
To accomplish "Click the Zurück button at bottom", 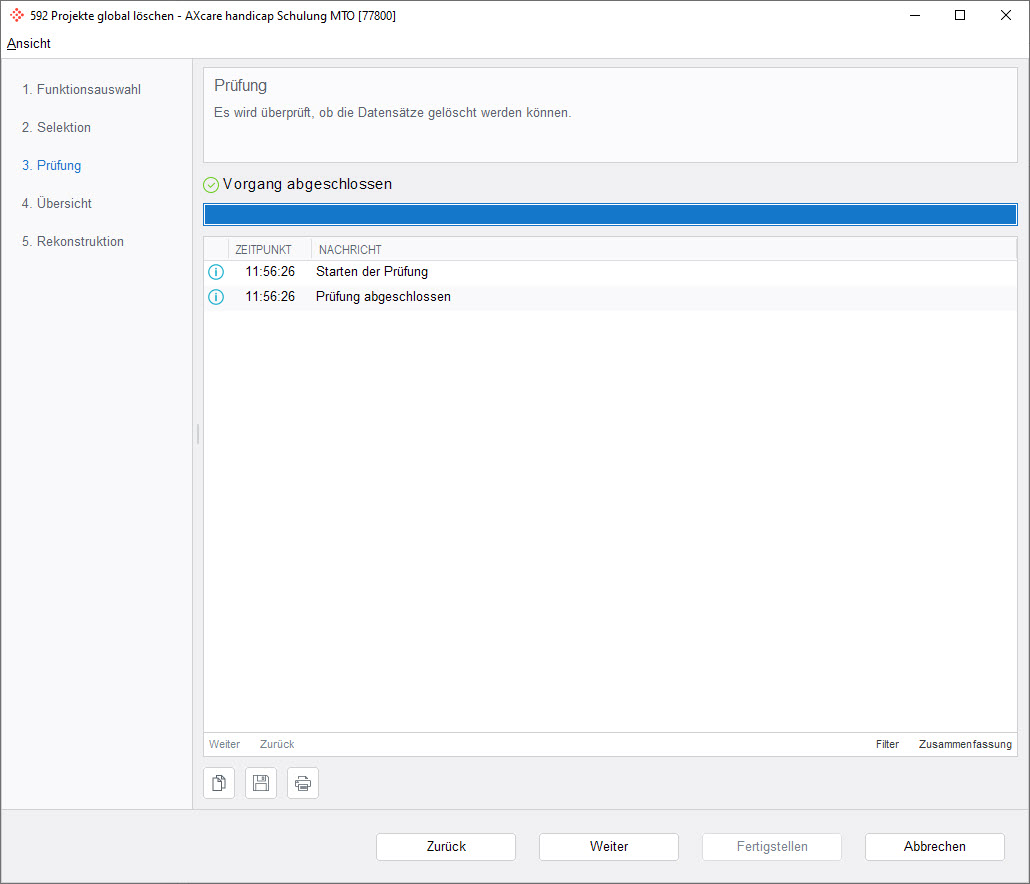I will (x=446, y=847).
